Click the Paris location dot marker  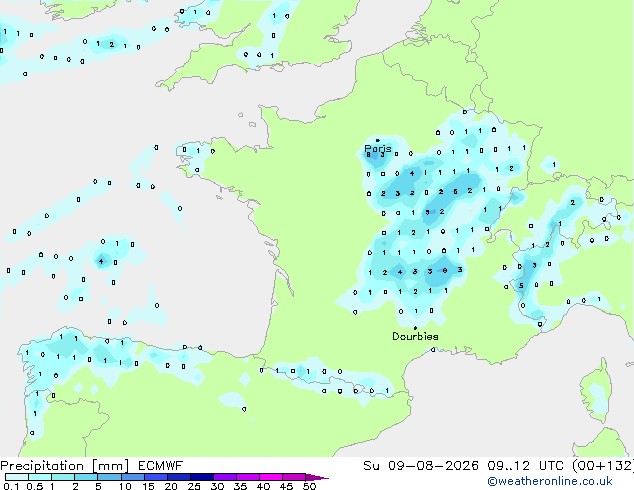378,140
